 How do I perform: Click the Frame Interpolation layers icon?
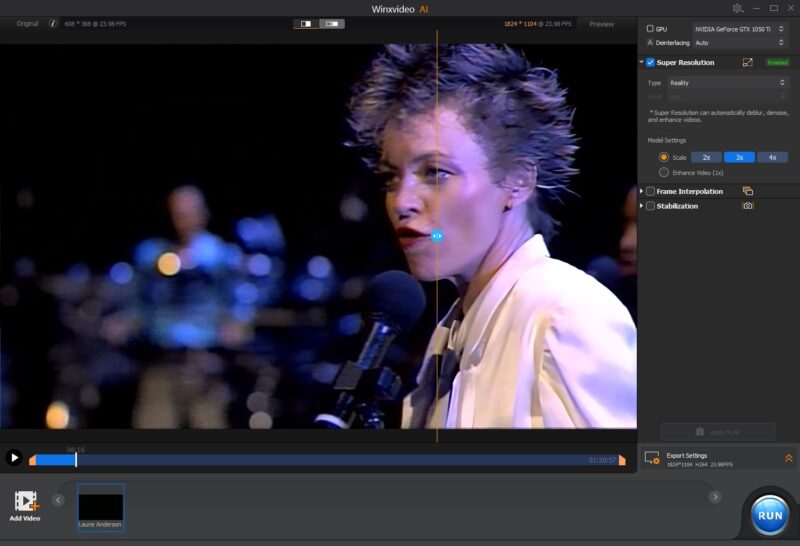tap(747, 191)
